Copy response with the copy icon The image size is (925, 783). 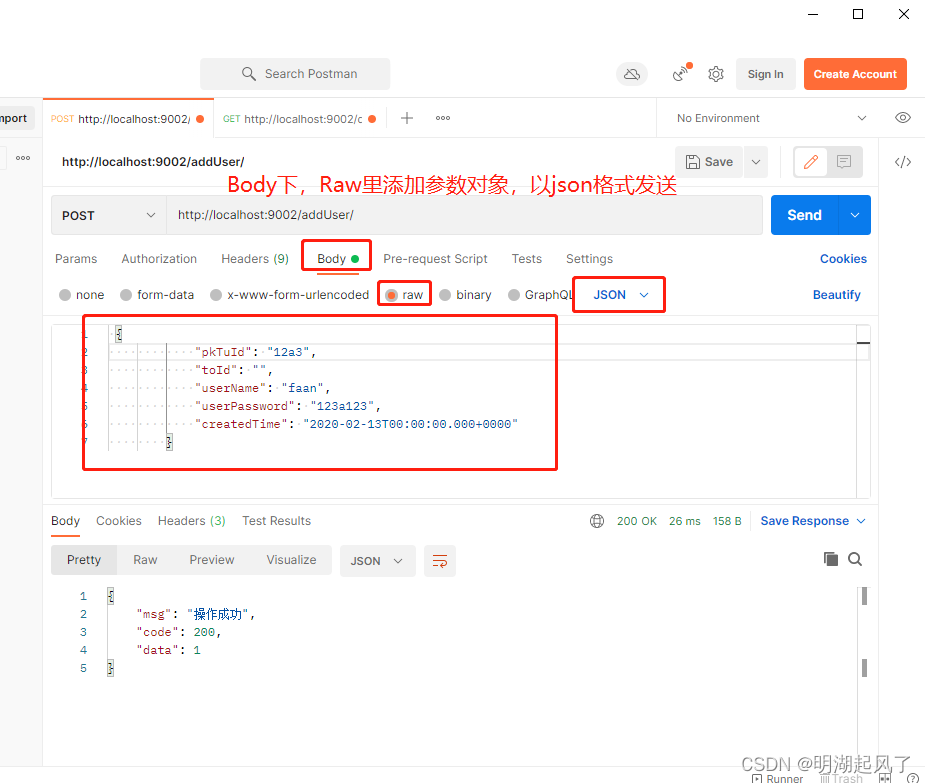tap(831, 559)
